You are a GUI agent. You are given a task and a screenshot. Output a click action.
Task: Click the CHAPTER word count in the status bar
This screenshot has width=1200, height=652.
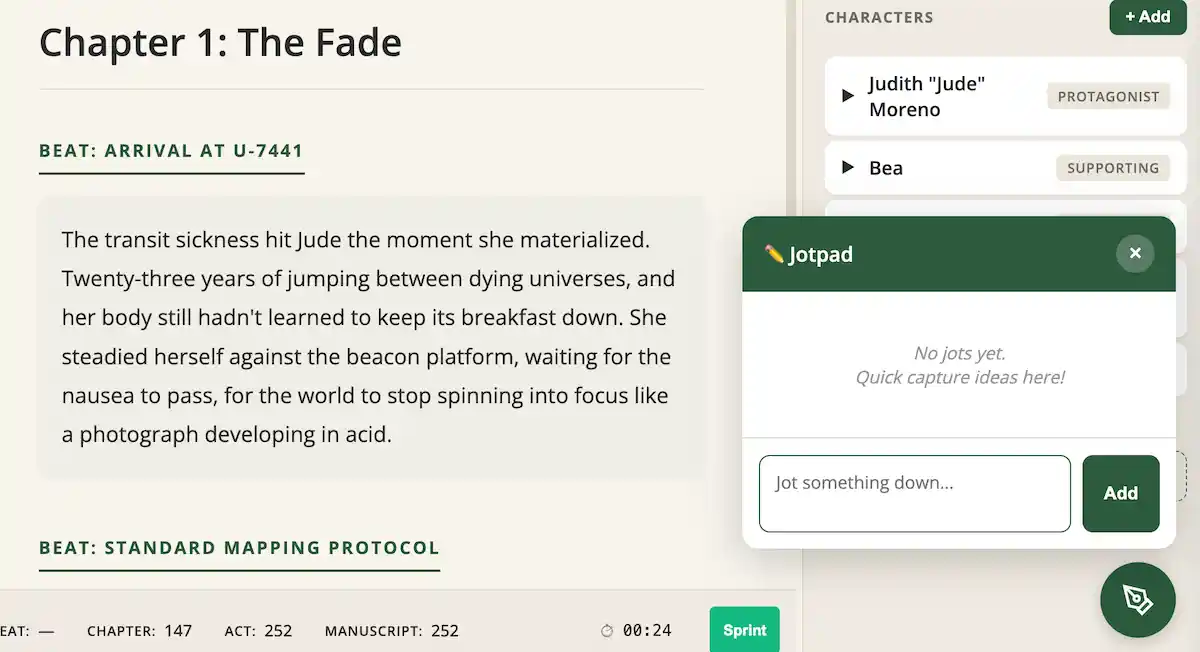coord(140,630)
